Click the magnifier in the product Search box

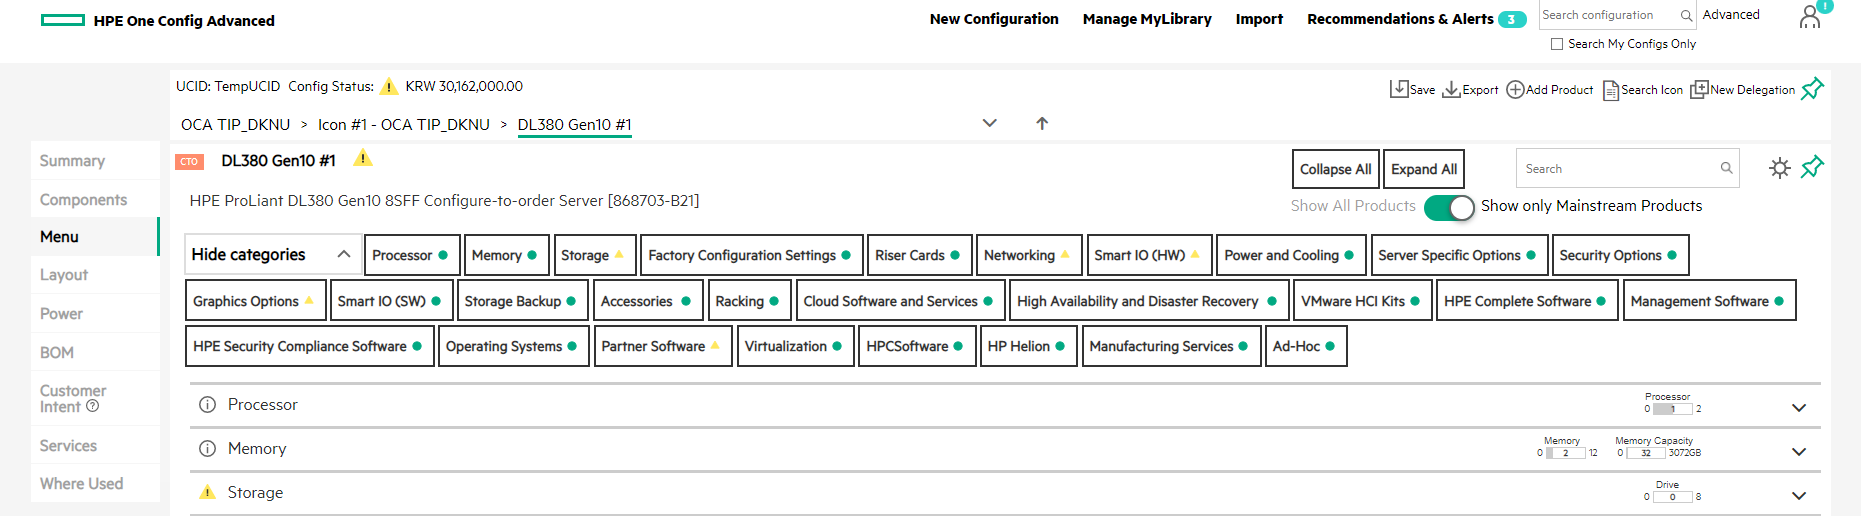coord(1726,168)
